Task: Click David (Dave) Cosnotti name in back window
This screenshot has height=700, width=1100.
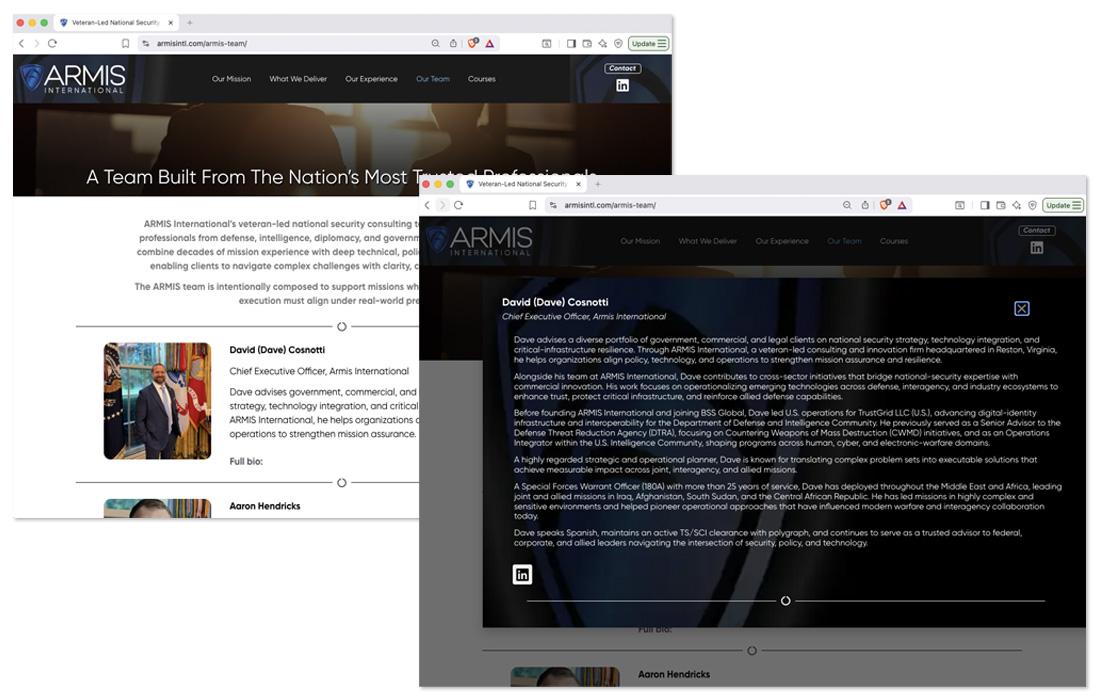Action: [x=277, y=350]
